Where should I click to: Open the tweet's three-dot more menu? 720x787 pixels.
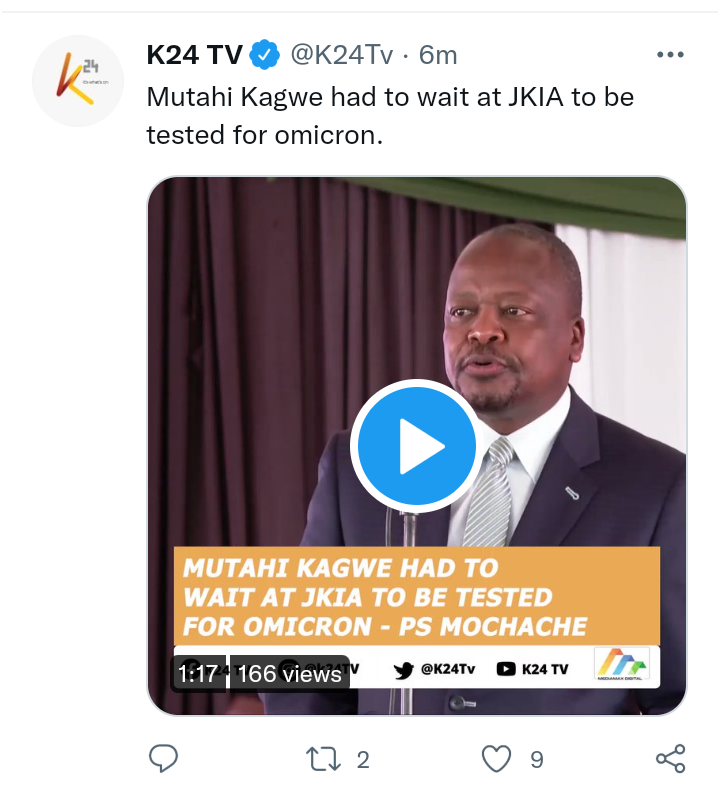point(670,55)
